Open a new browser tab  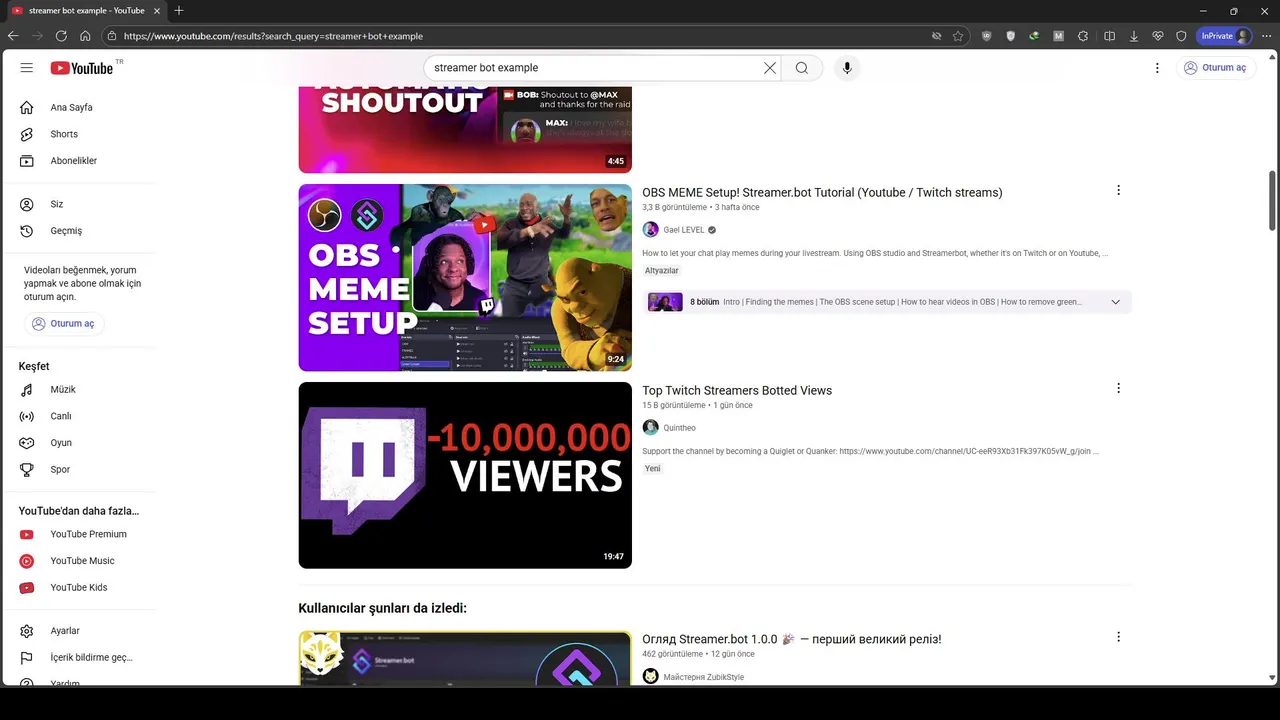click(179, 11)
